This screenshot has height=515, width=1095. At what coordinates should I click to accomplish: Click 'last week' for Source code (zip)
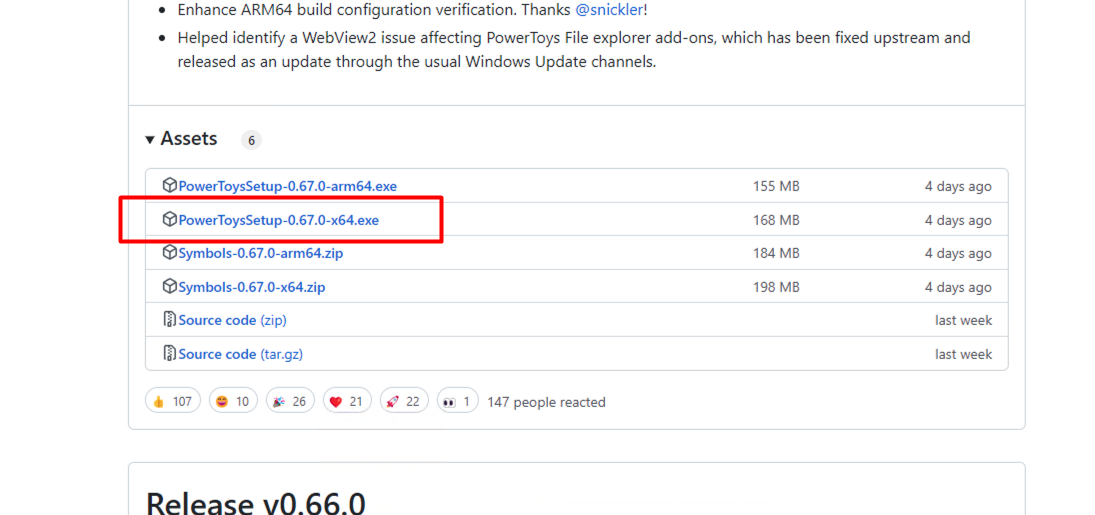pos(964,320)
